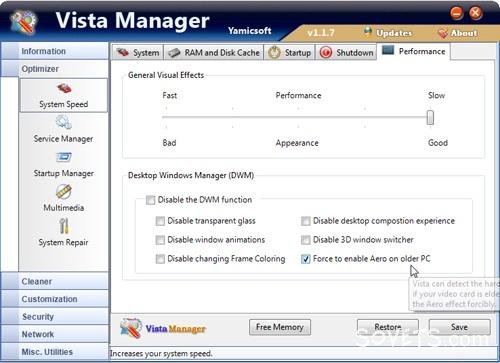Click the status bar text Increases your system speed
Screen dimensions: 500x363
point(161,354)
